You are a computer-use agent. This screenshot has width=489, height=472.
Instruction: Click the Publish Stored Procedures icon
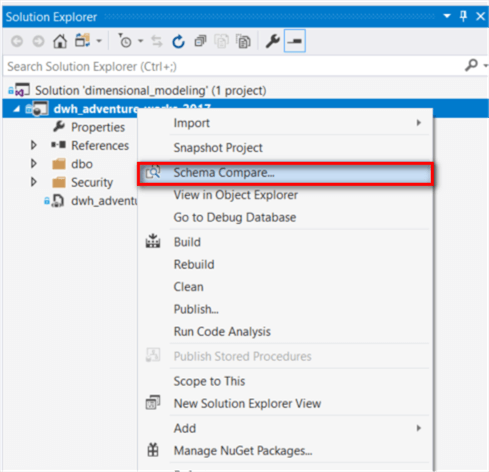tap(153, 355)
